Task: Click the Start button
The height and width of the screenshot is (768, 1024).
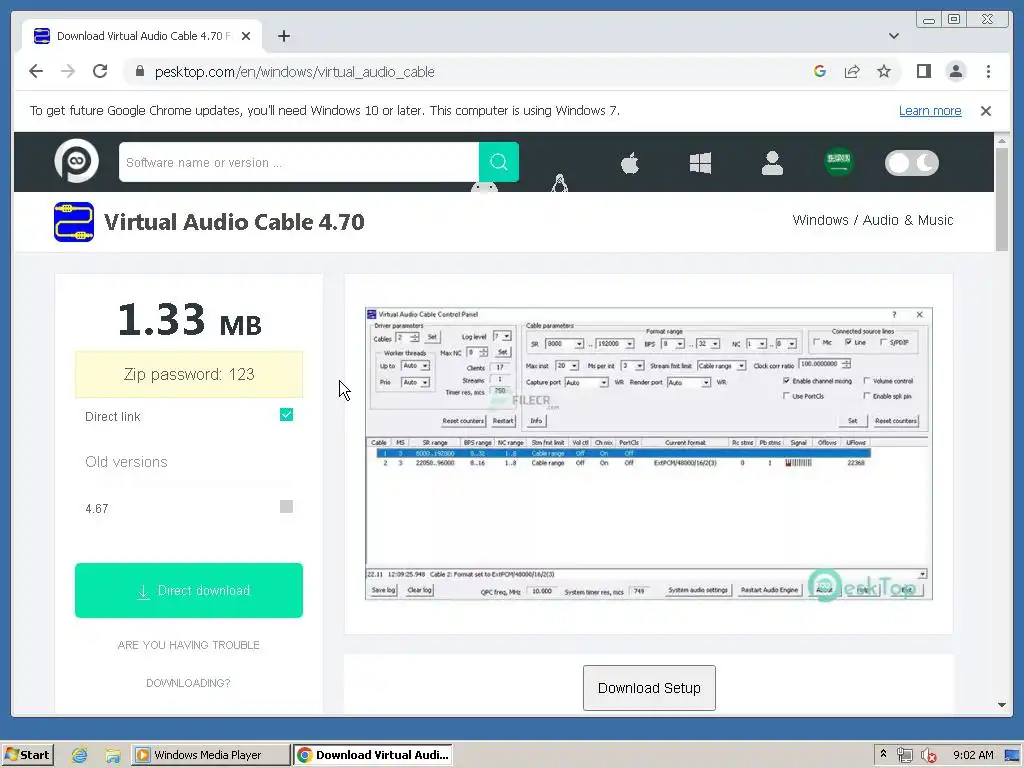Action: pos(27,755)
